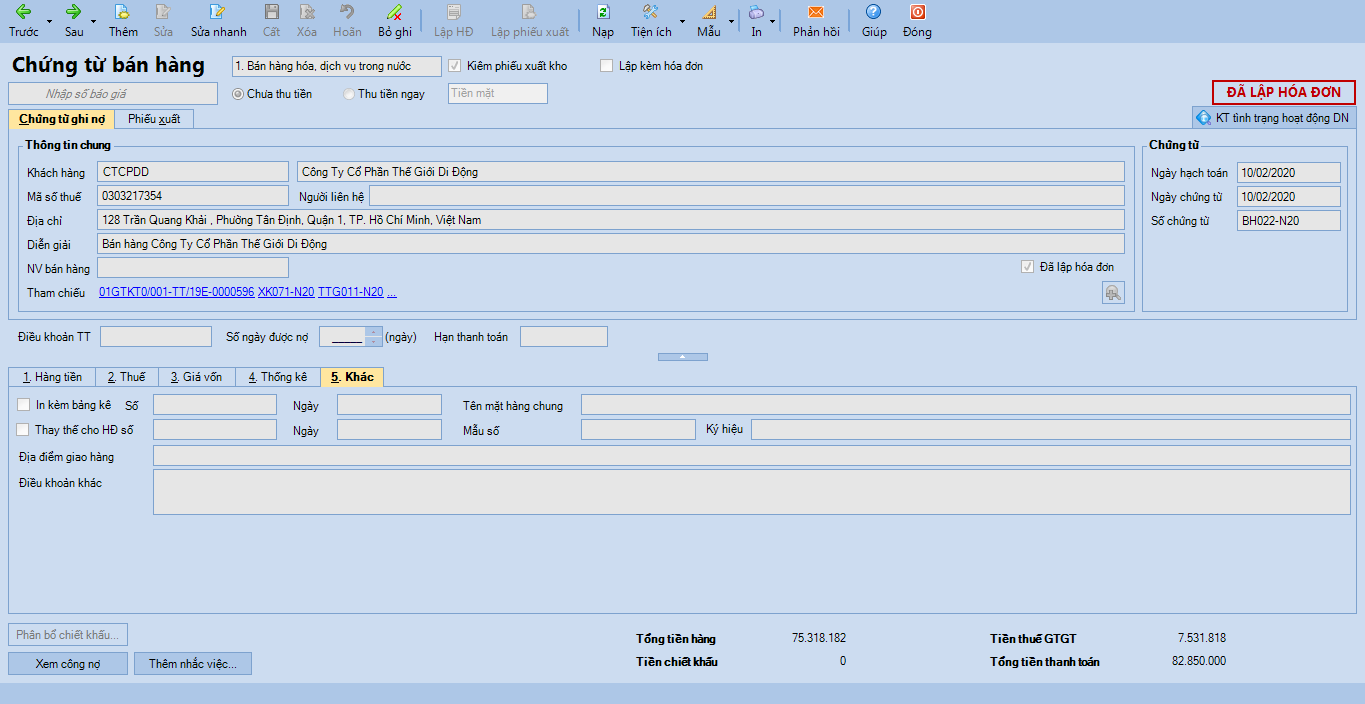Delete the voucher with Xóa
Screen dimensions: 1365x704
[307, 20]
